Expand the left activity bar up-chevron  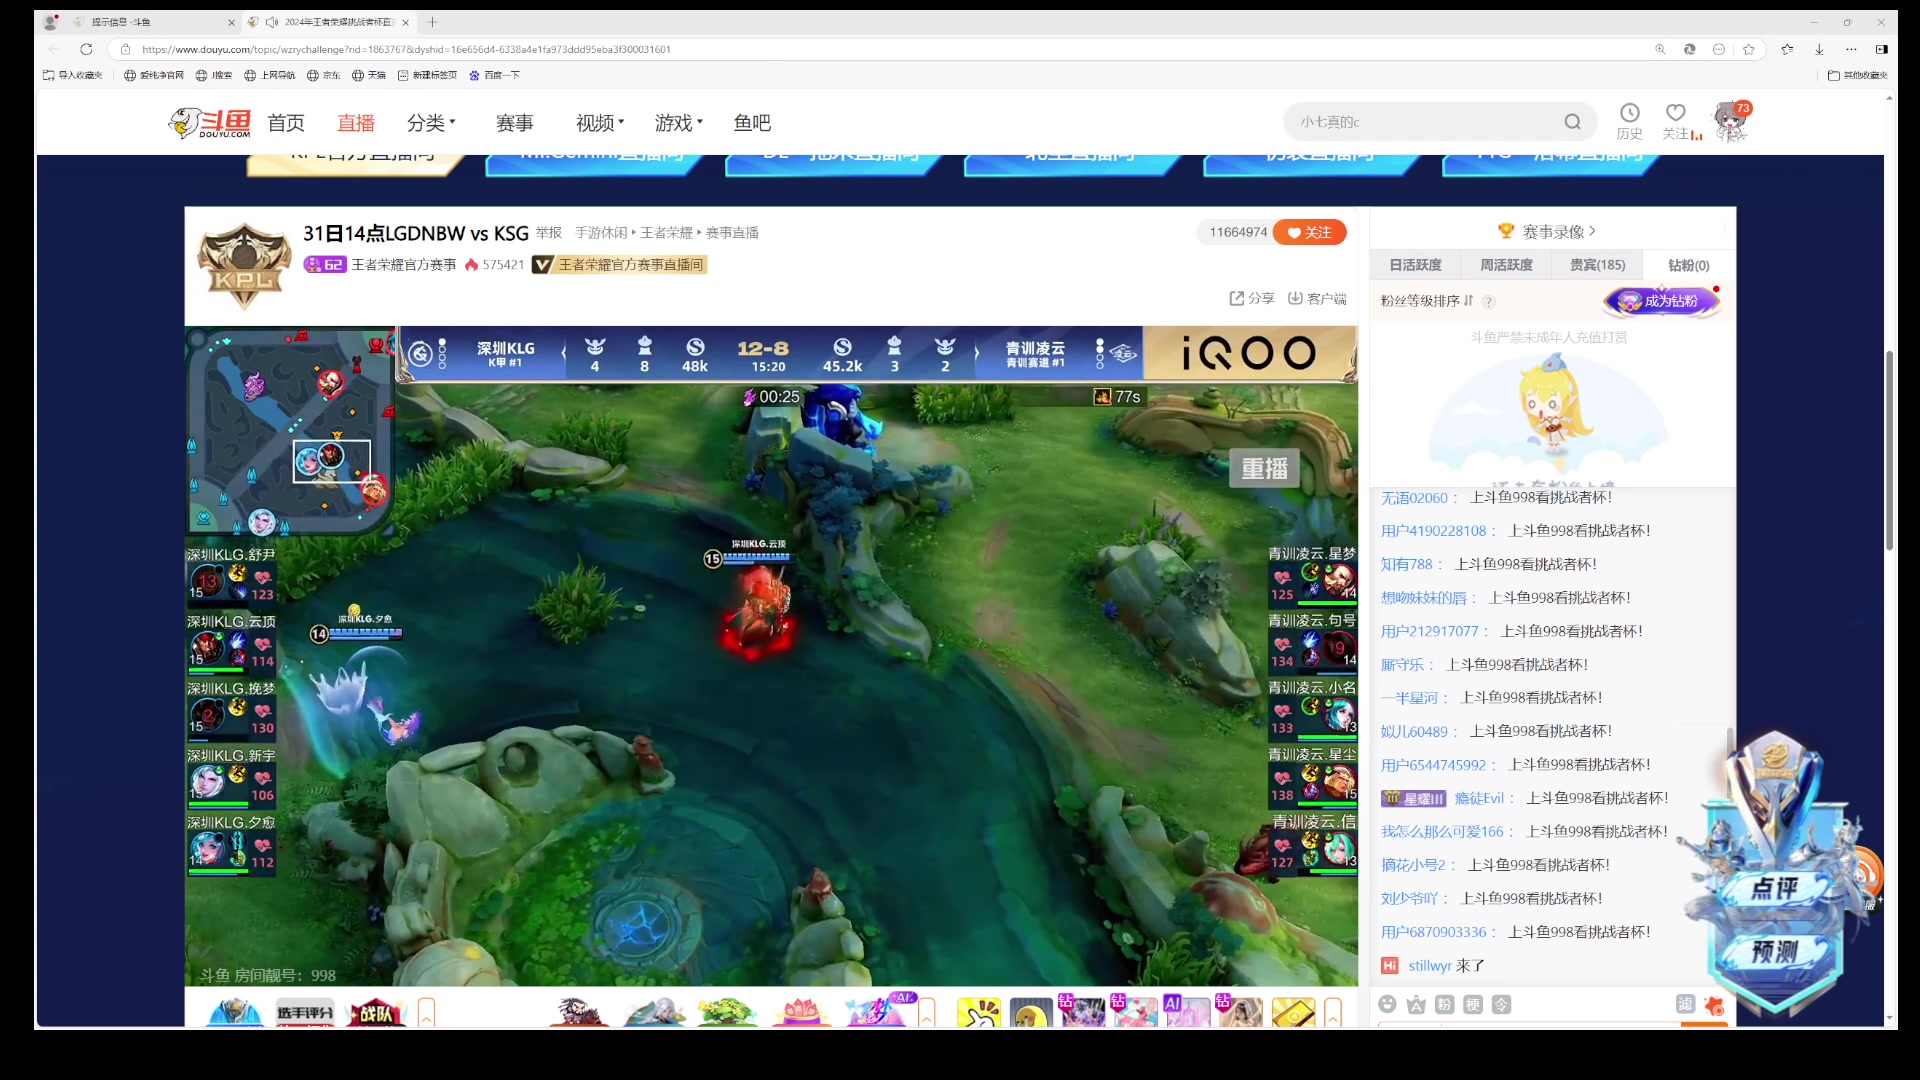click(427, 1013)
